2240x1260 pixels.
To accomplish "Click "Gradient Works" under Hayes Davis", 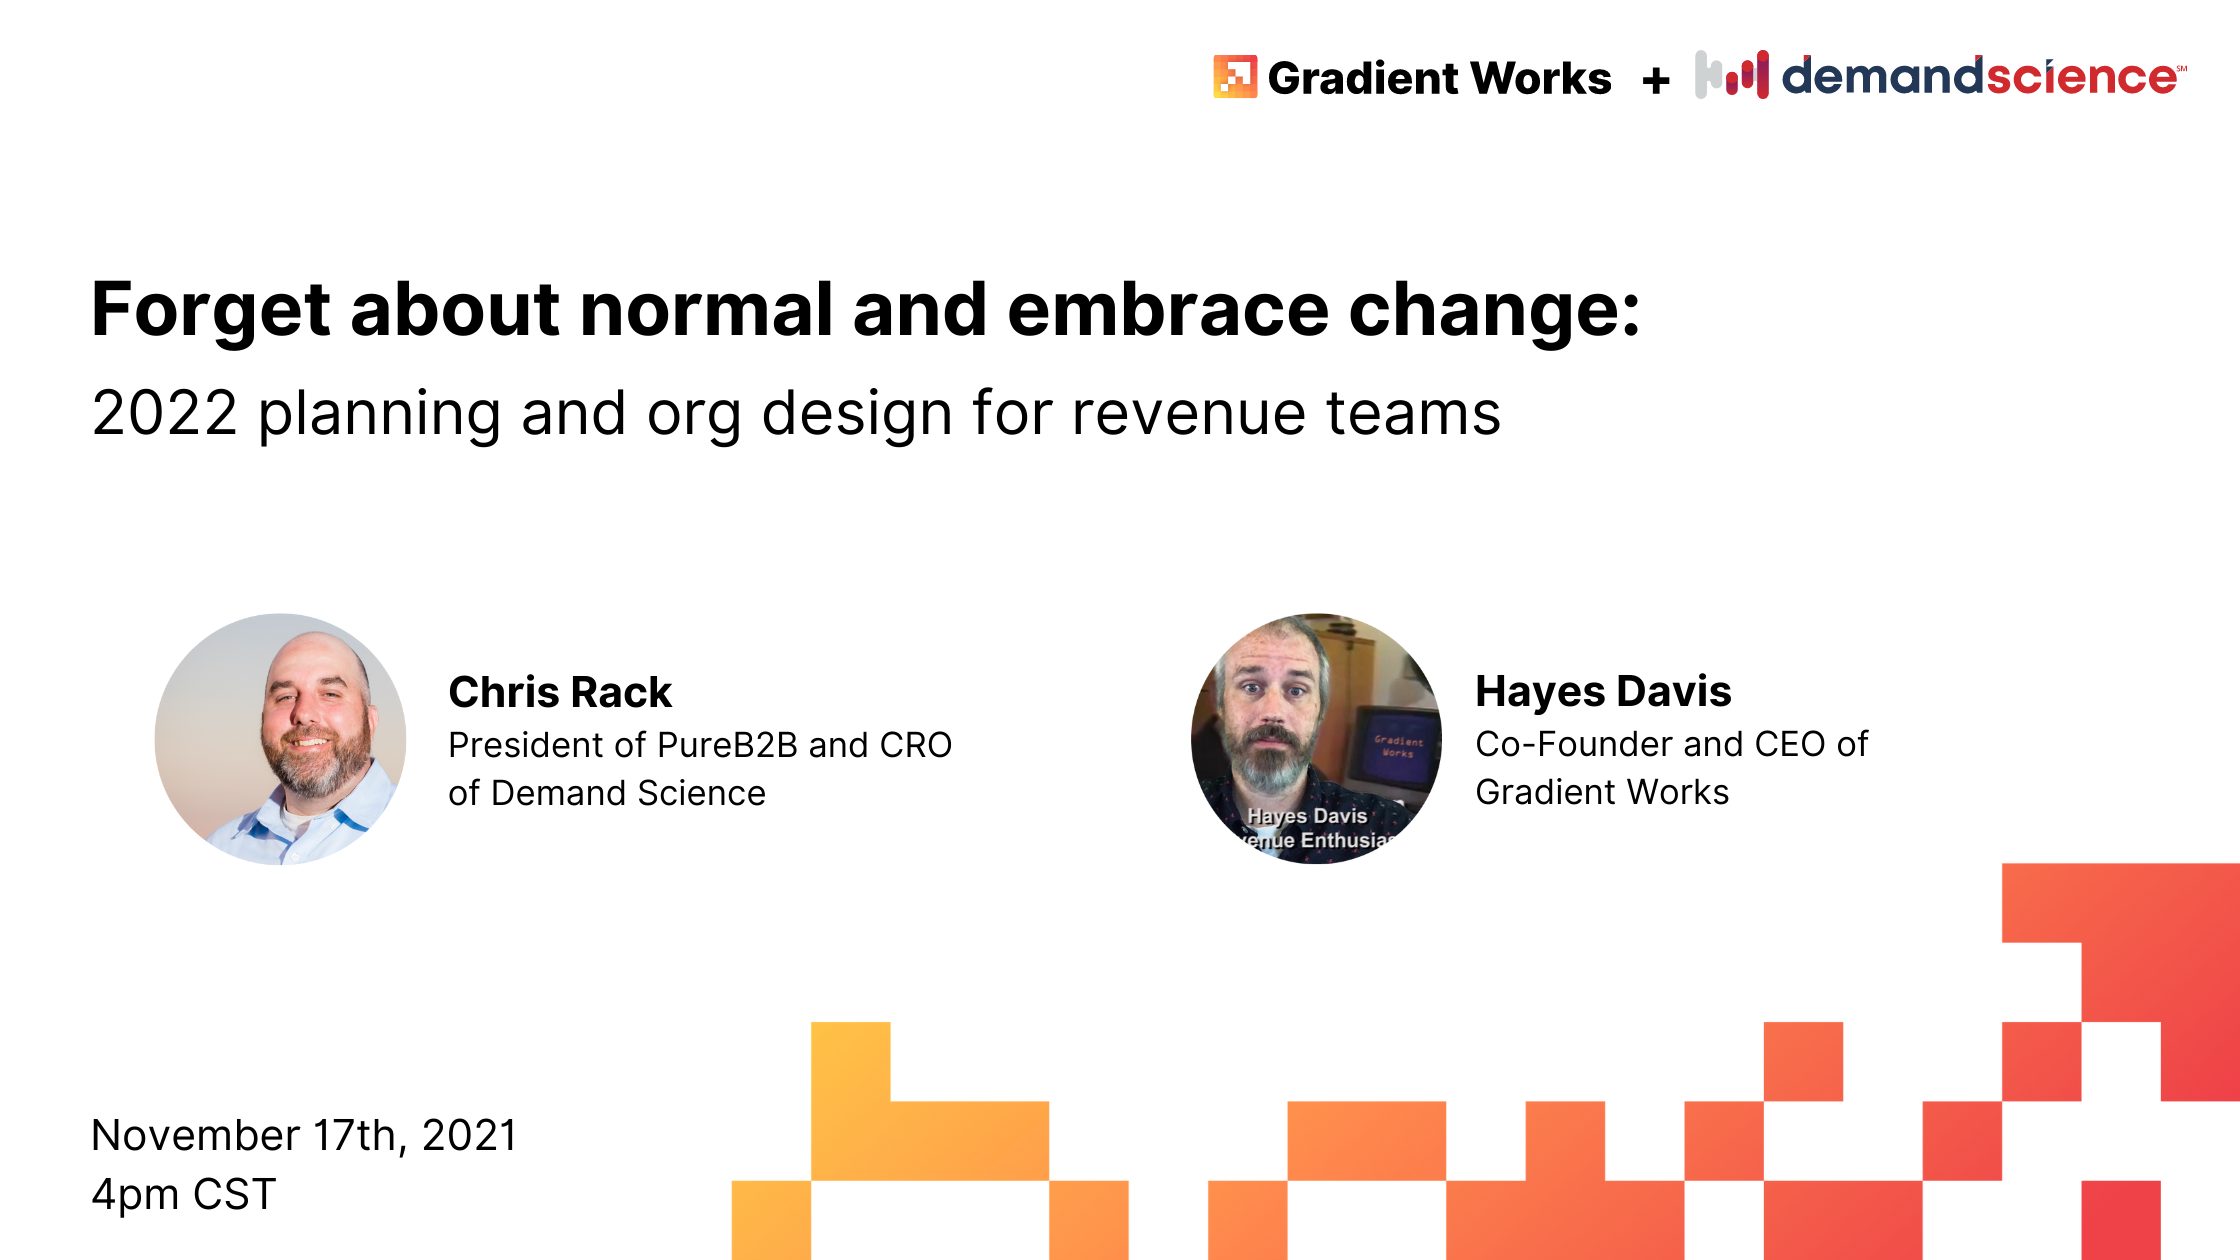I will [1602, 792].
